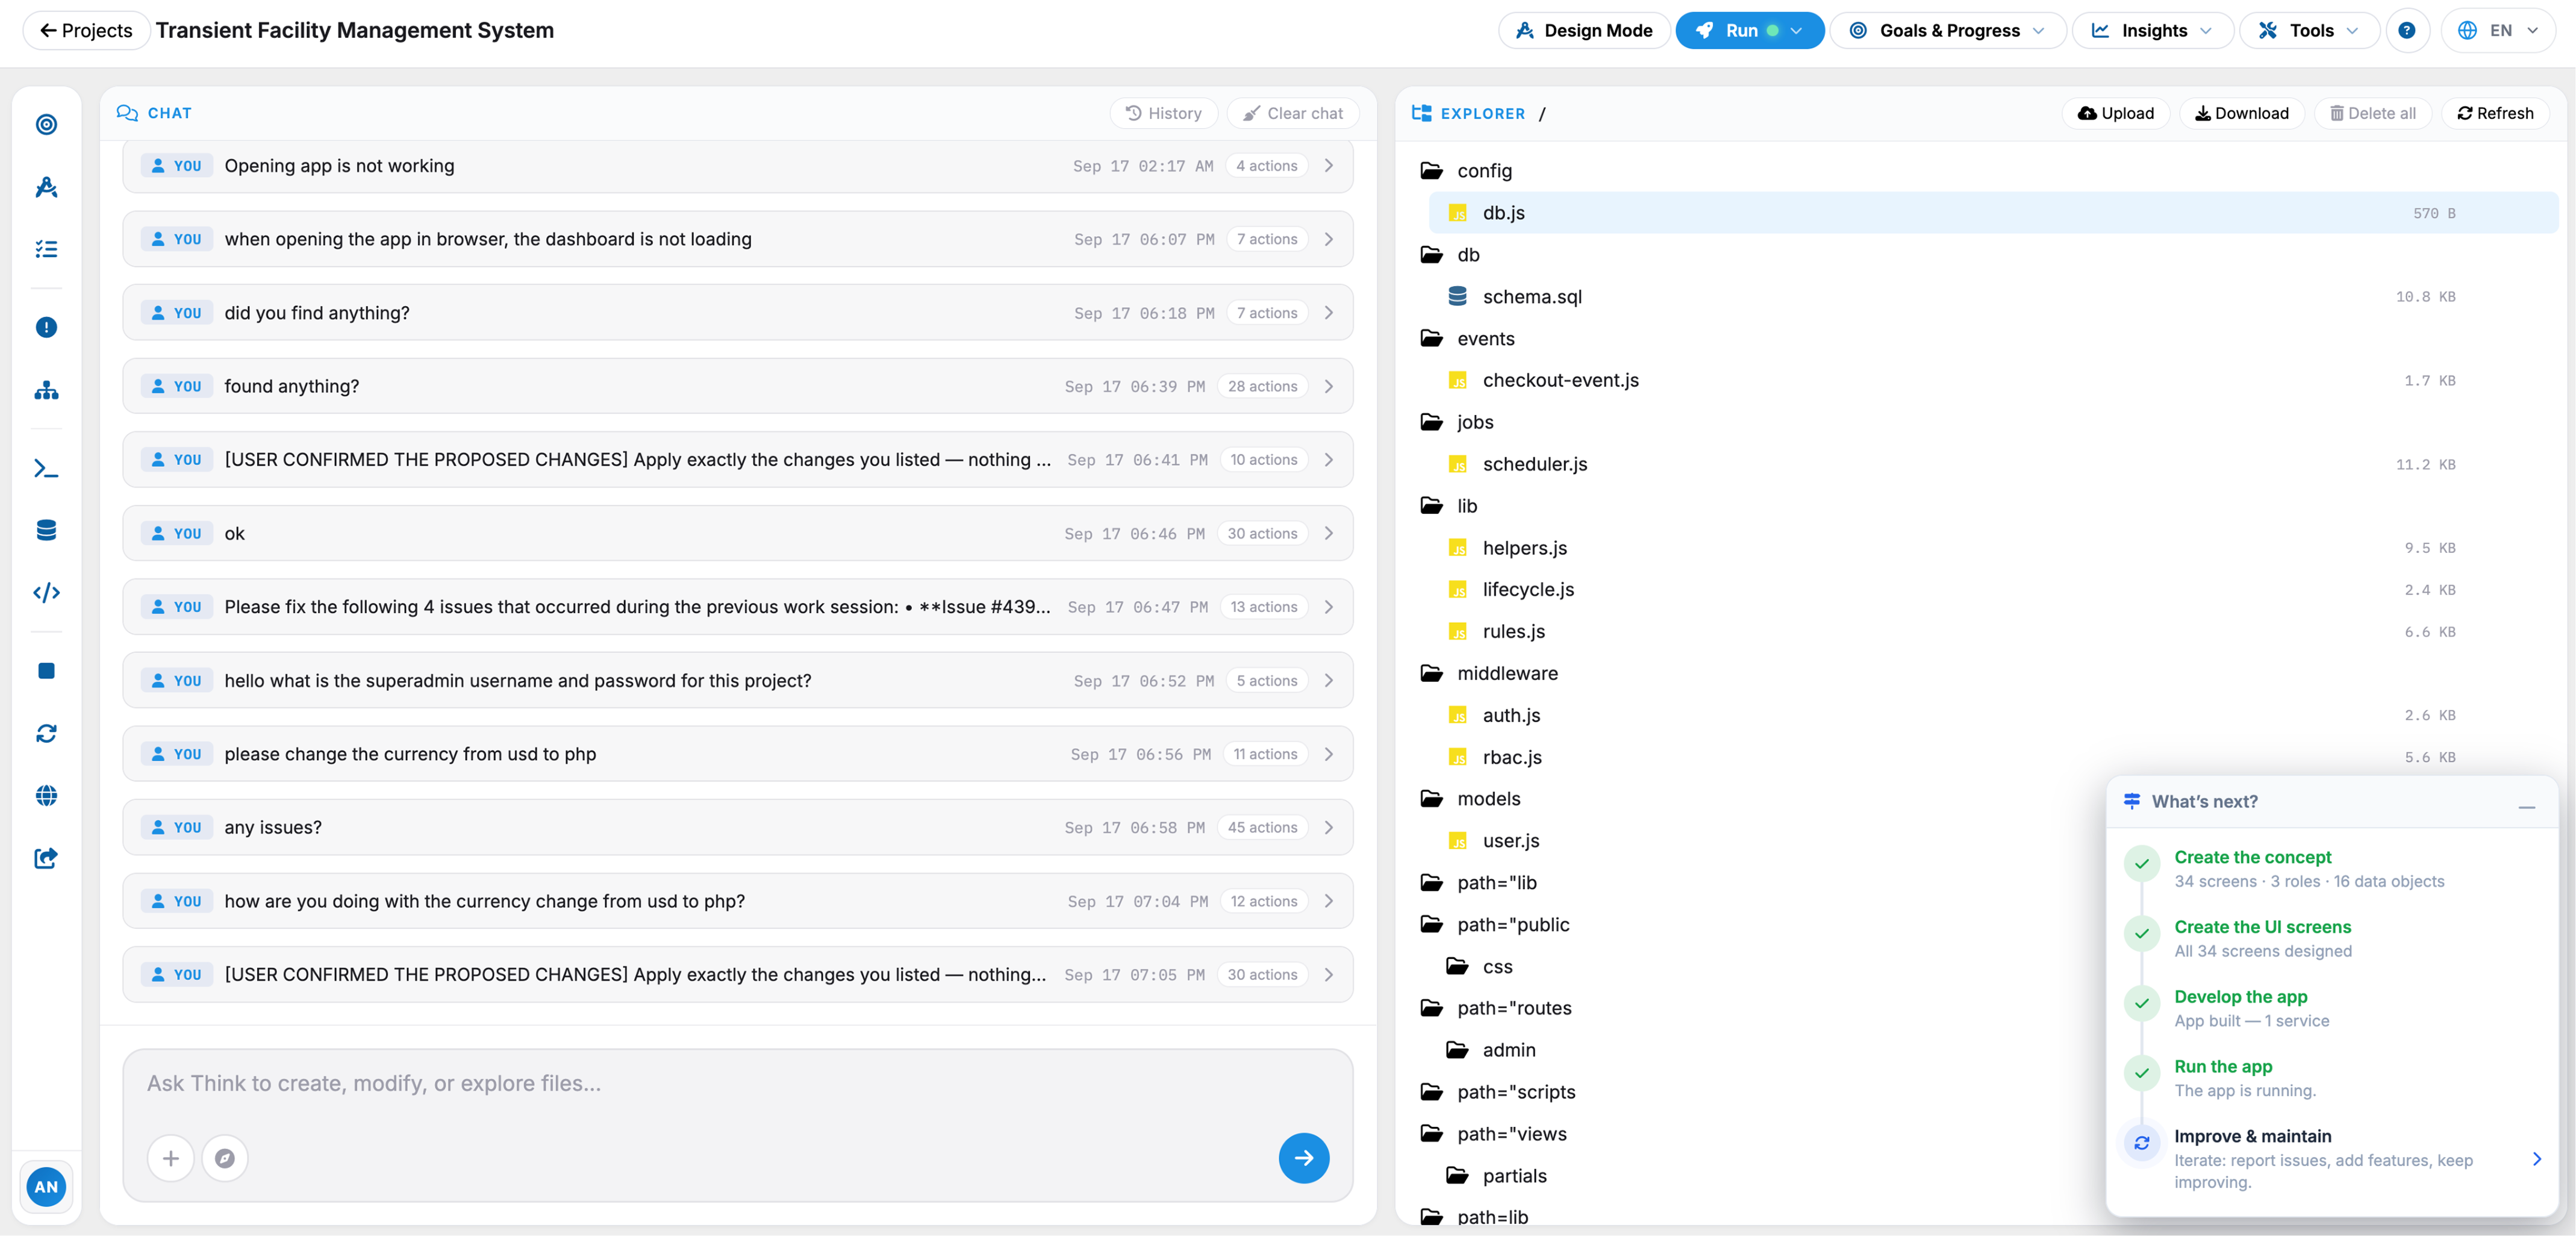The image size is (2576, 1236).
Task: Expand Improve & maintain step arrow
Action: pyautogui.click(x=2536, y=1158)
